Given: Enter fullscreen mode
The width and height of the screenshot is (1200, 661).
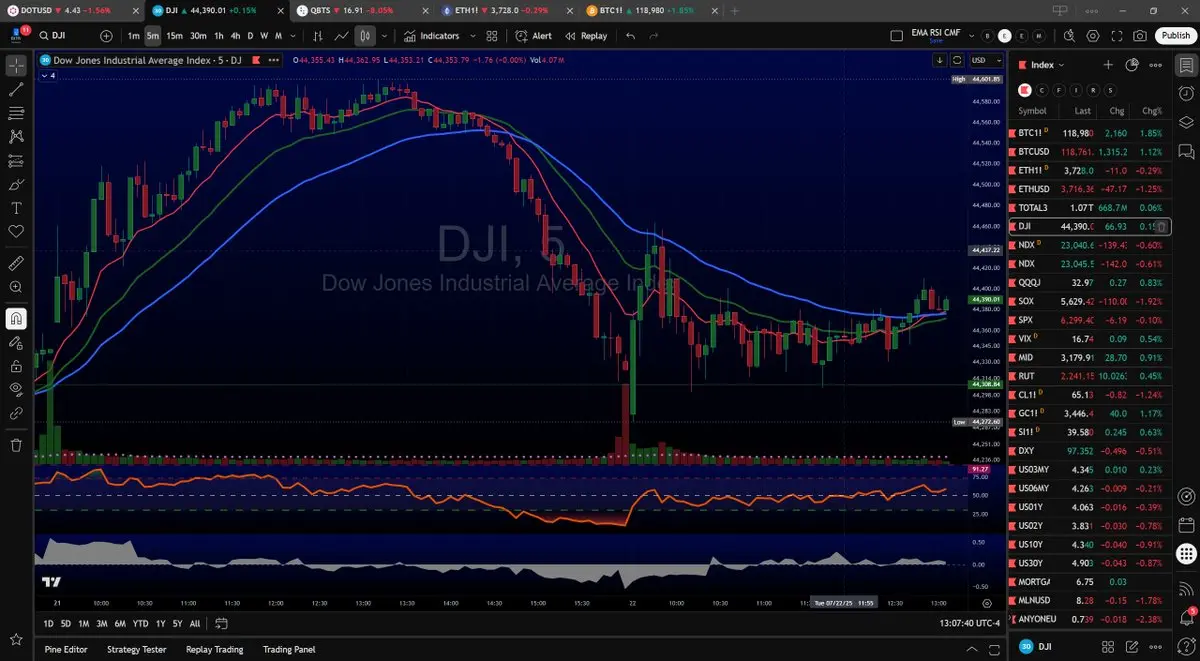Looking at the screenshot, I should coord(1116,36).
